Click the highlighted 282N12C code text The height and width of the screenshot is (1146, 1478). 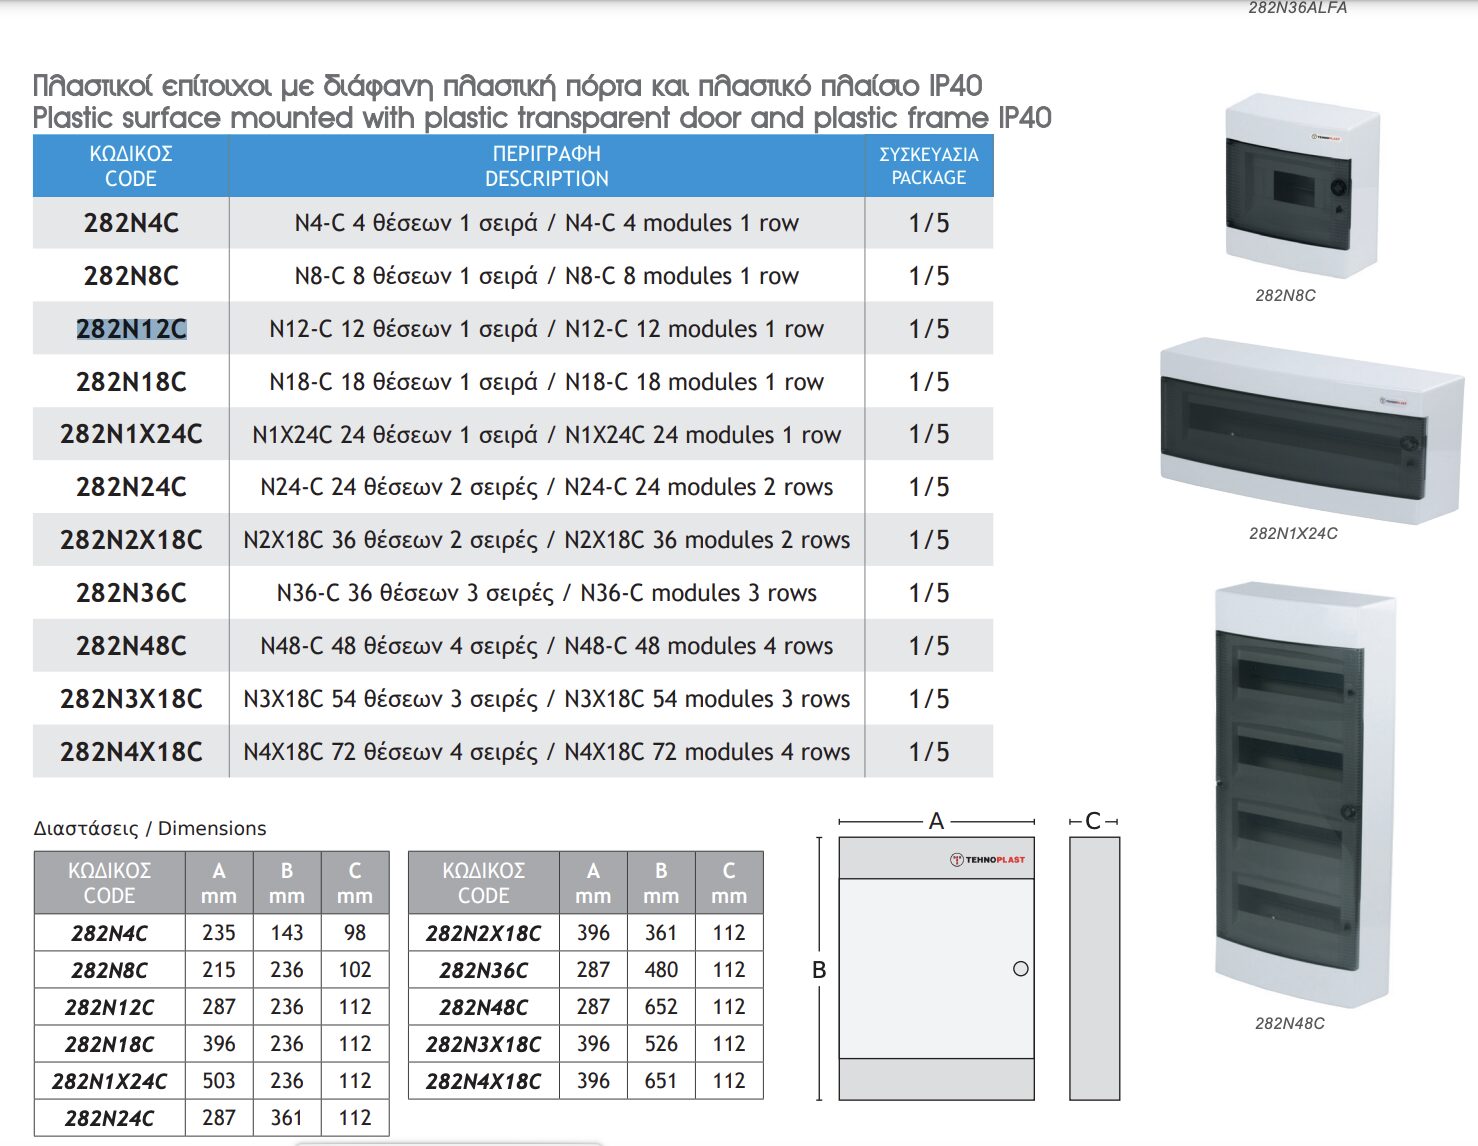pos(131,329)
